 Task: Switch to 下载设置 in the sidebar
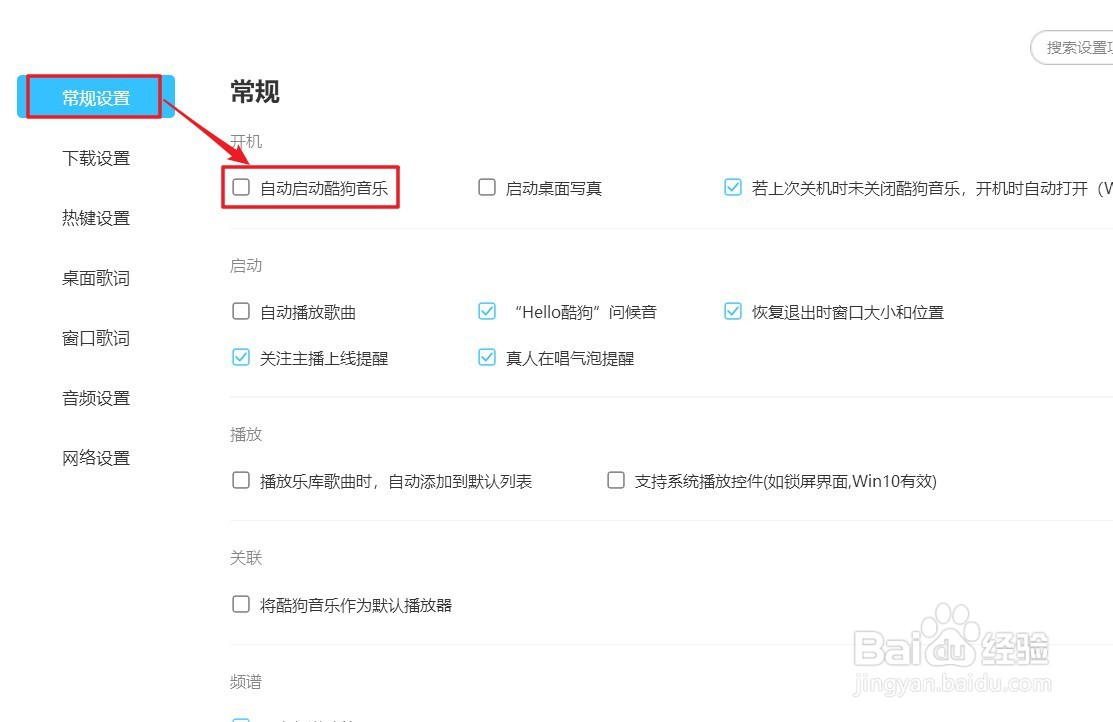tap(96, 158)
